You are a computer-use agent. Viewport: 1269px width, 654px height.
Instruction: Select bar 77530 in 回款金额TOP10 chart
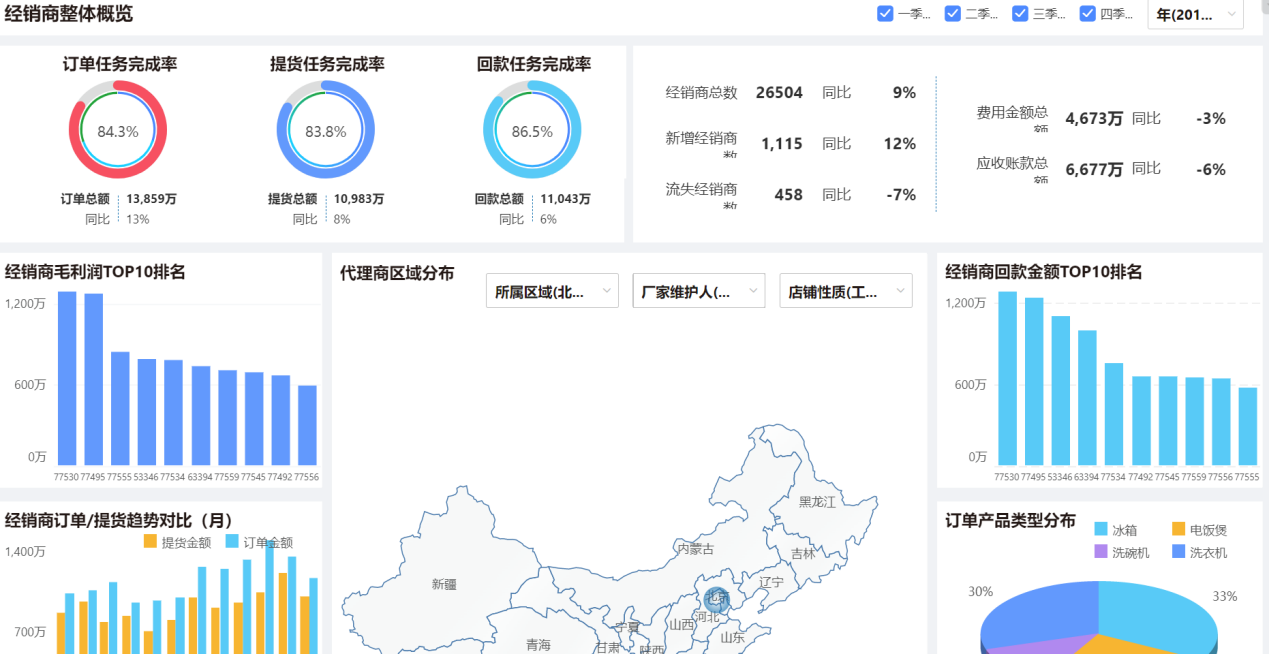coord(1008,378)
